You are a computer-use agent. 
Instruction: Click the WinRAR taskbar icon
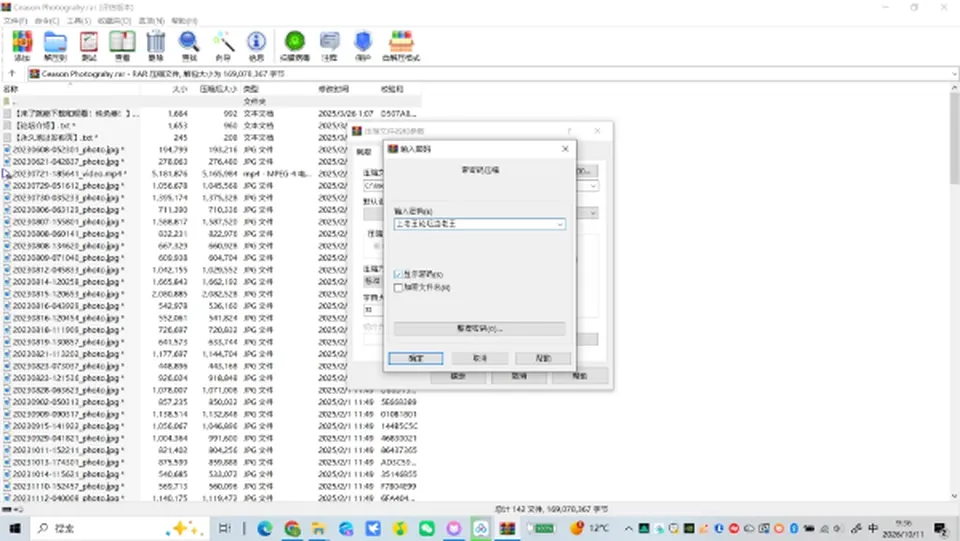(x=507, y=528)
